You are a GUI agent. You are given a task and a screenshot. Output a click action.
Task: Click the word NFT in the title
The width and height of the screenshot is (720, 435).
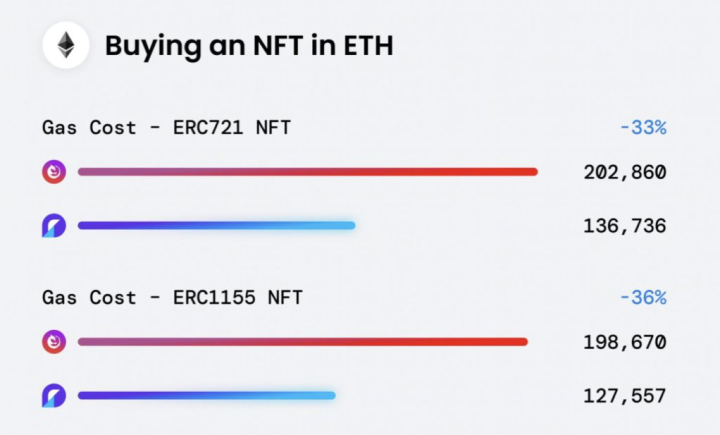pos(278,45)
